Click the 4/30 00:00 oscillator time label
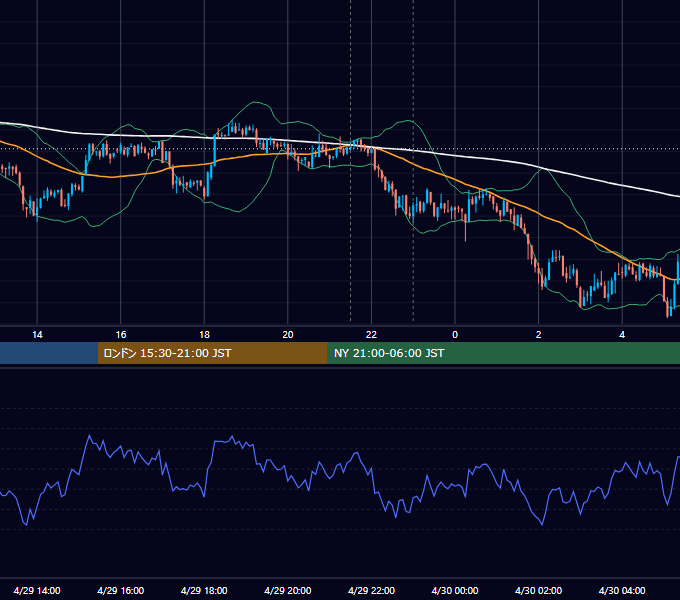Image resolution: width=680 pixels, height=600 pixels. point(455,590)
